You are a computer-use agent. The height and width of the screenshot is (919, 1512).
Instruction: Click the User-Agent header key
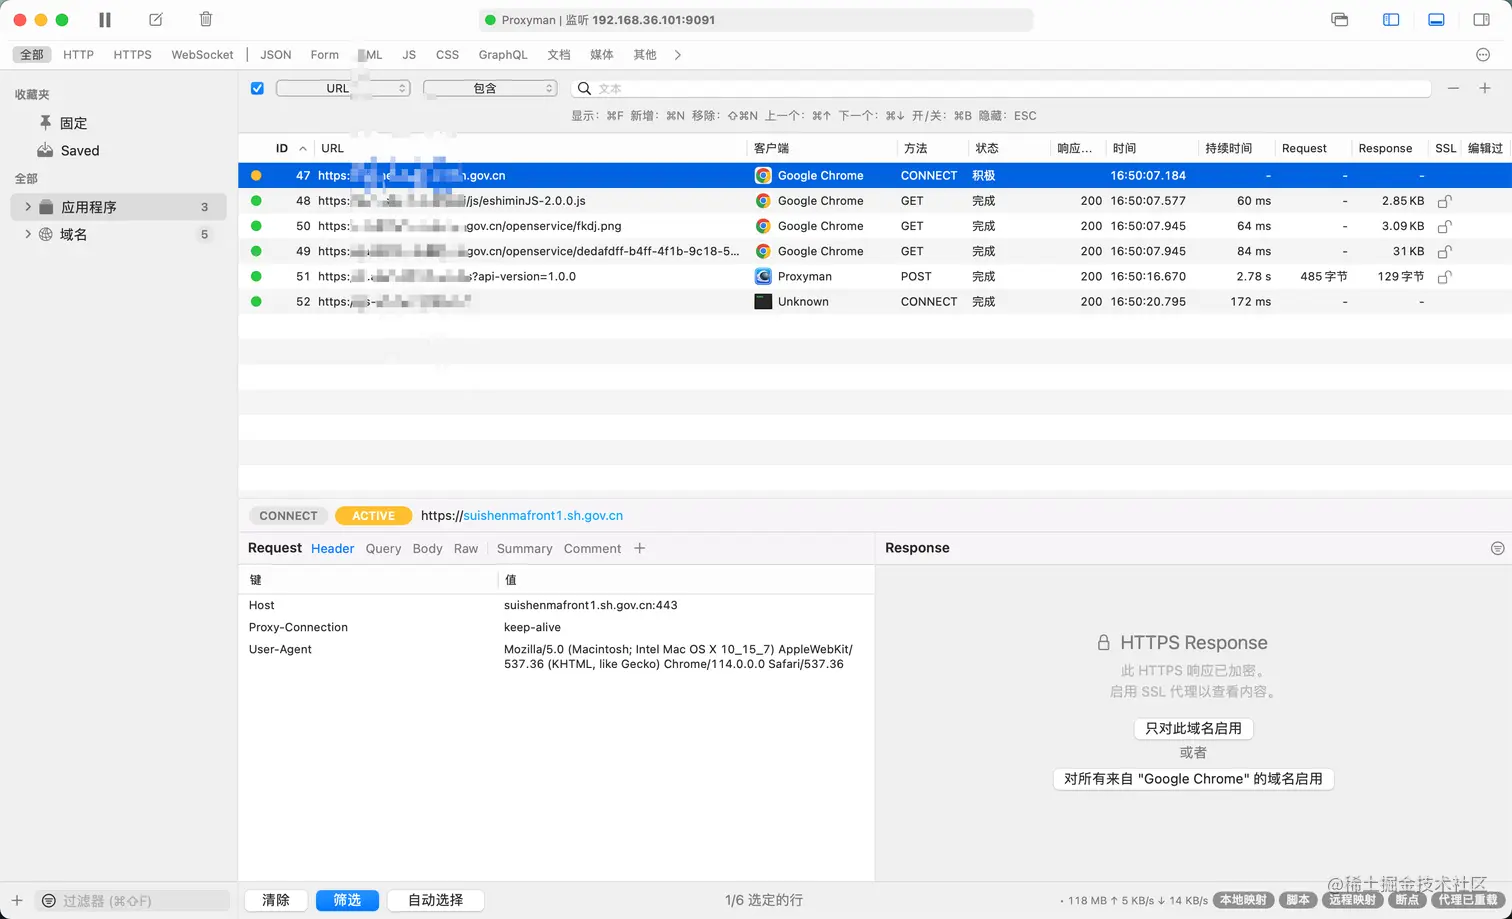pos(280,649)
